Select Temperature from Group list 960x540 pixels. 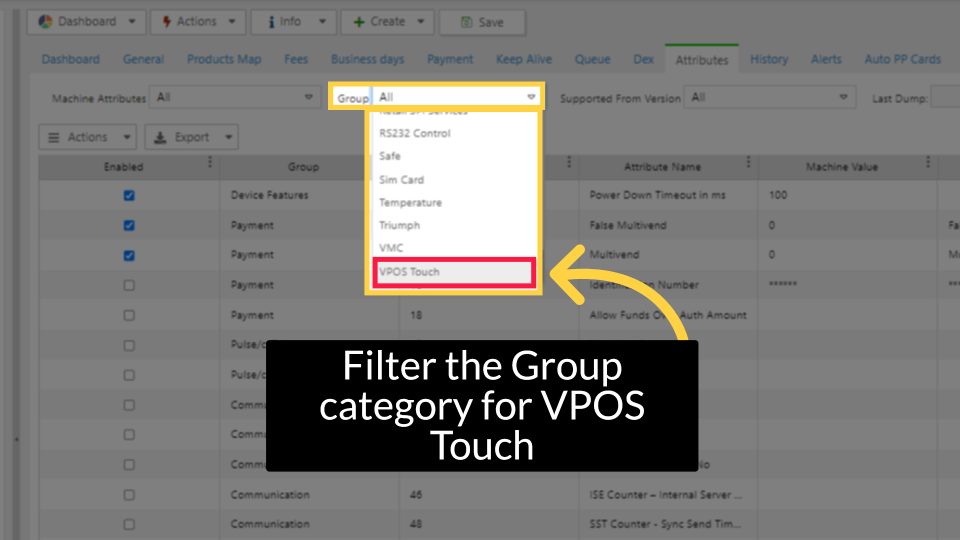(x=454, y=202)
